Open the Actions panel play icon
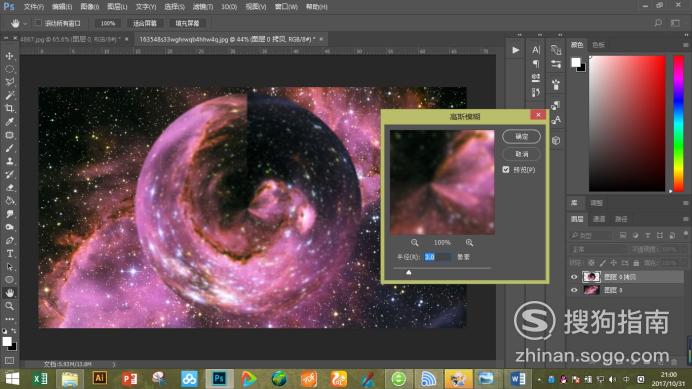 [515, 50]
